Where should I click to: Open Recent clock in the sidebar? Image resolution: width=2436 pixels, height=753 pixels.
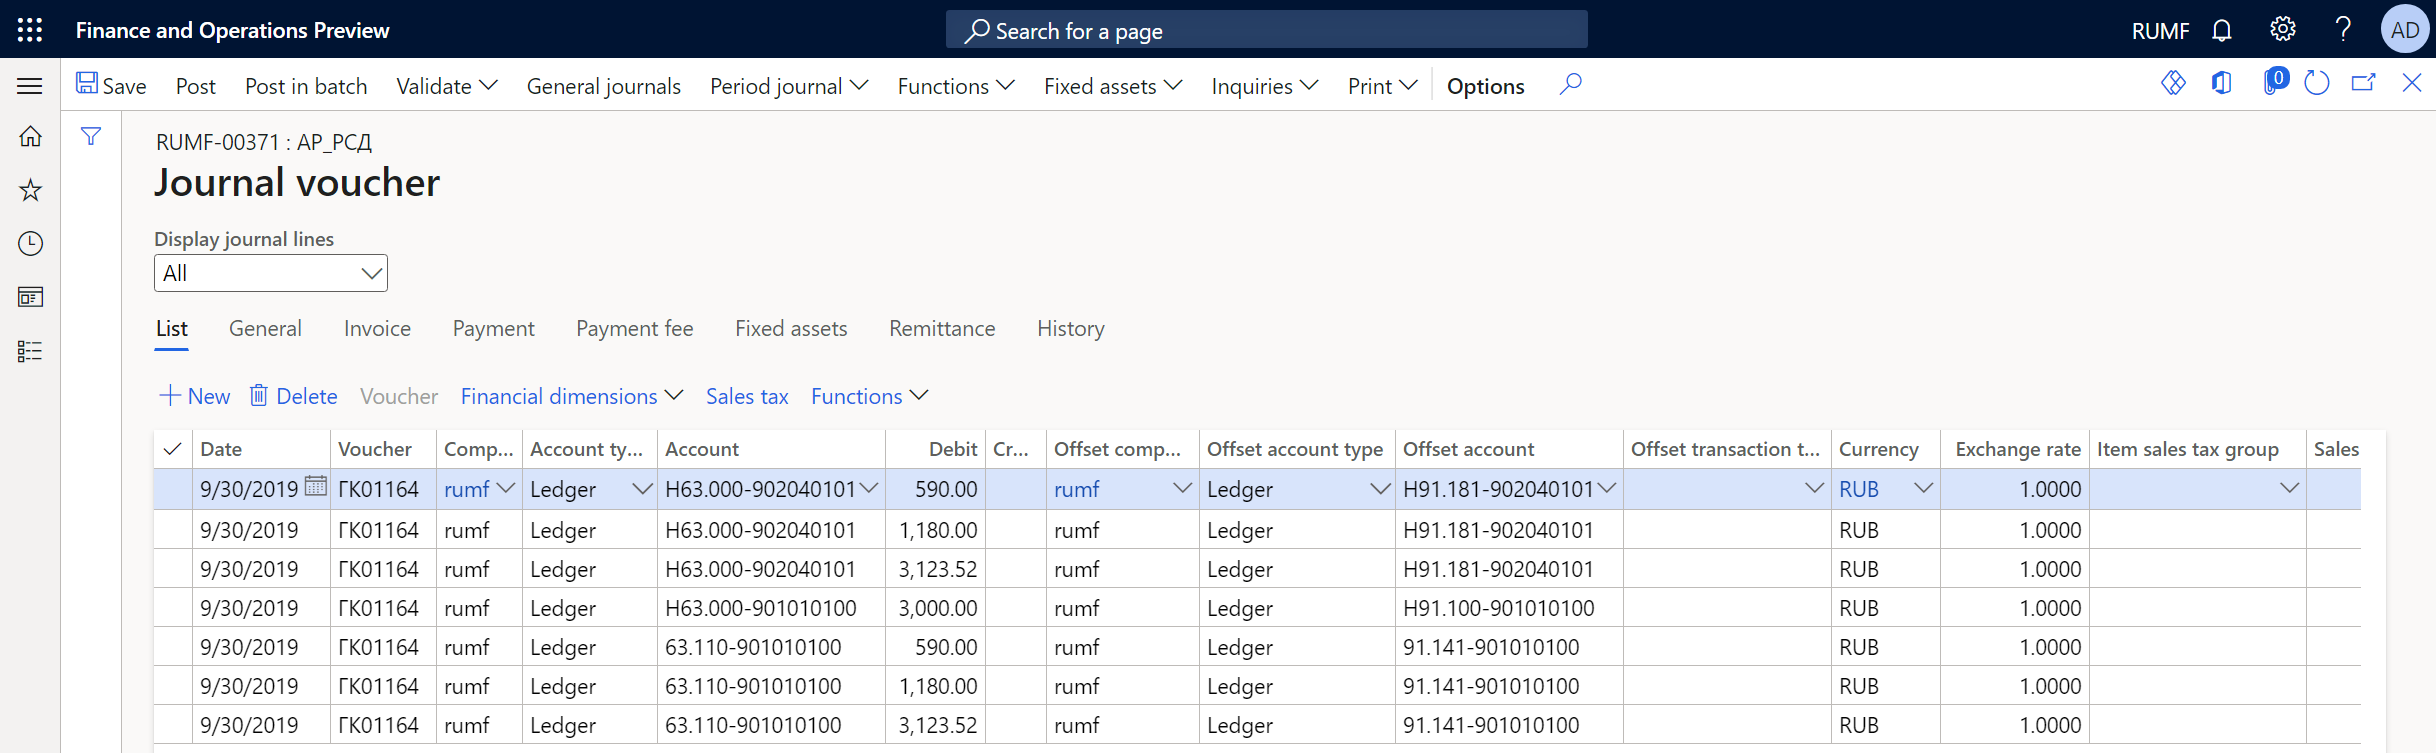[x=30, y=244]
